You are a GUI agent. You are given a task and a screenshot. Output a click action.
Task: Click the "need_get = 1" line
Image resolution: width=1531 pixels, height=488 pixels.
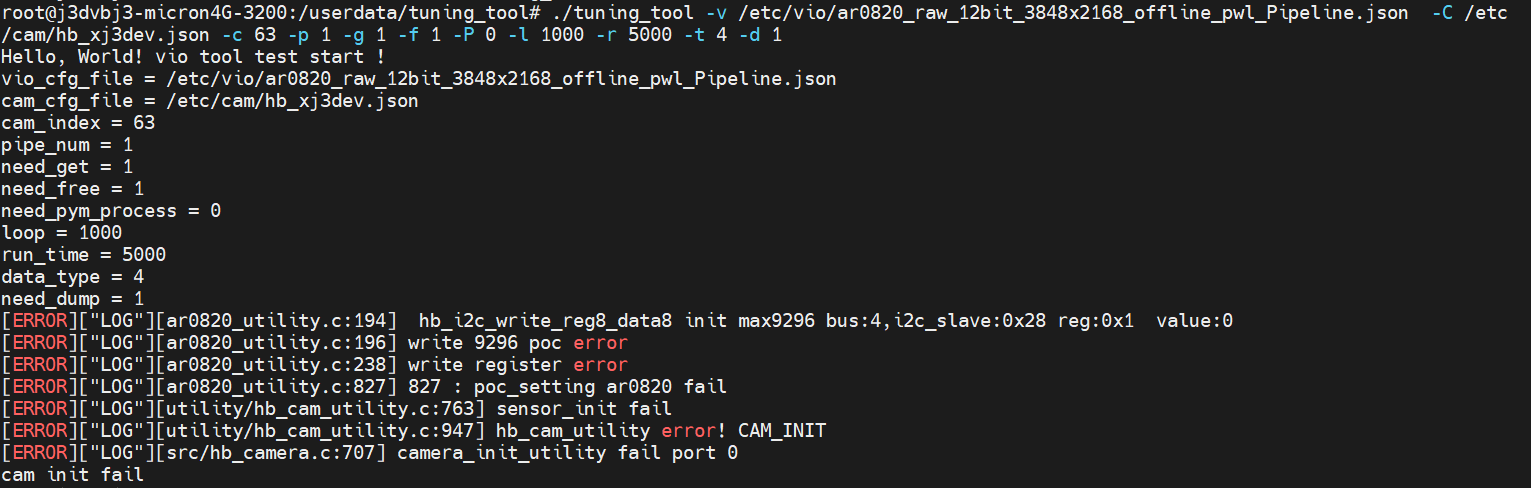67,167
